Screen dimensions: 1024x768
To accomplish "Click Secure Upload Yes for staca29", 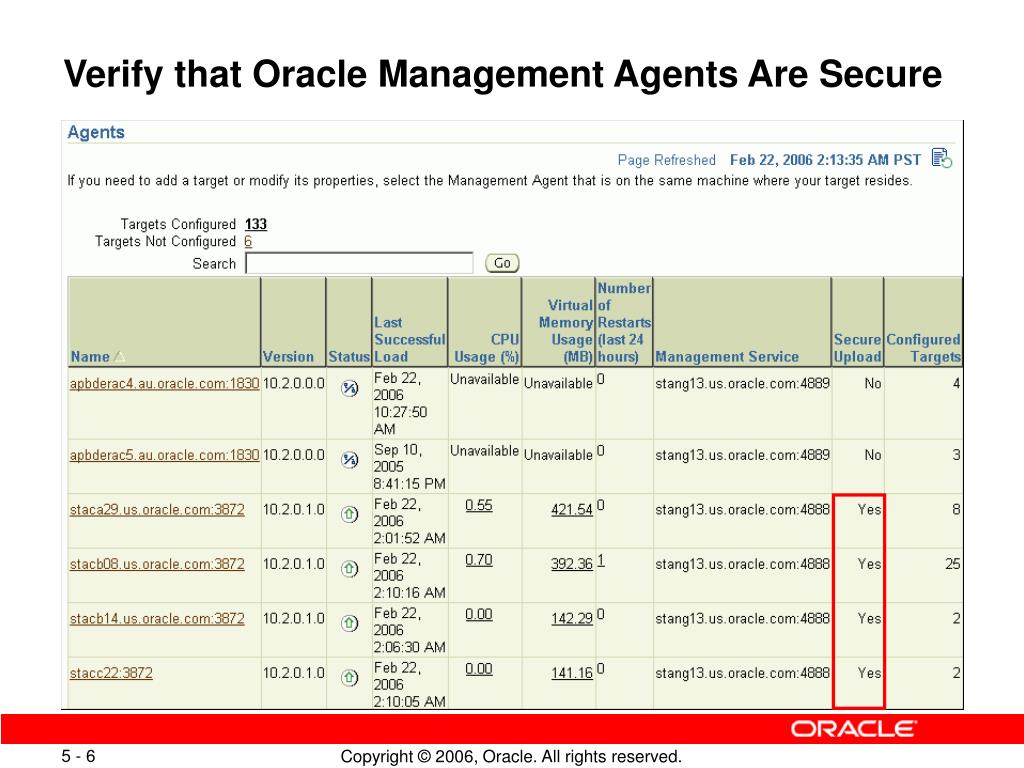I will click(x=869, y=509).
